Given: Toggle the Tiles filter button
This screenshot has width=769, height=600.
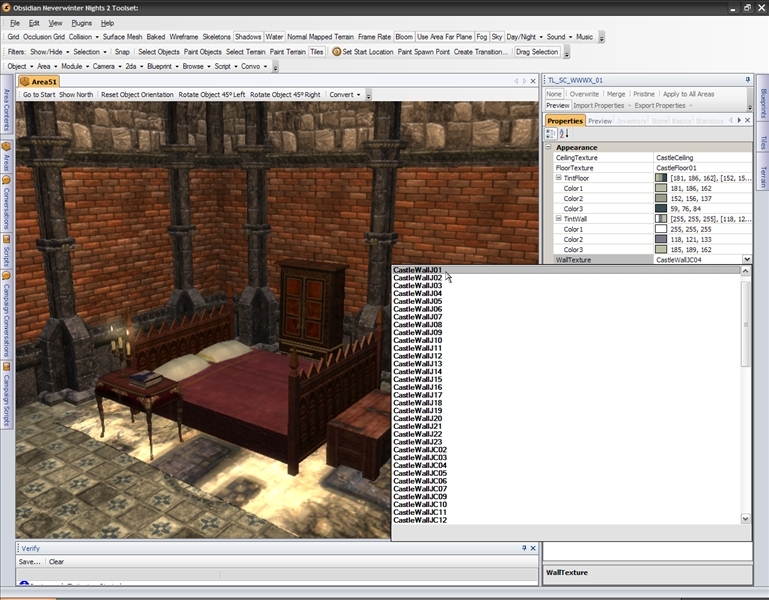Looking at the screenshot, I should click(x=317, y=51).
